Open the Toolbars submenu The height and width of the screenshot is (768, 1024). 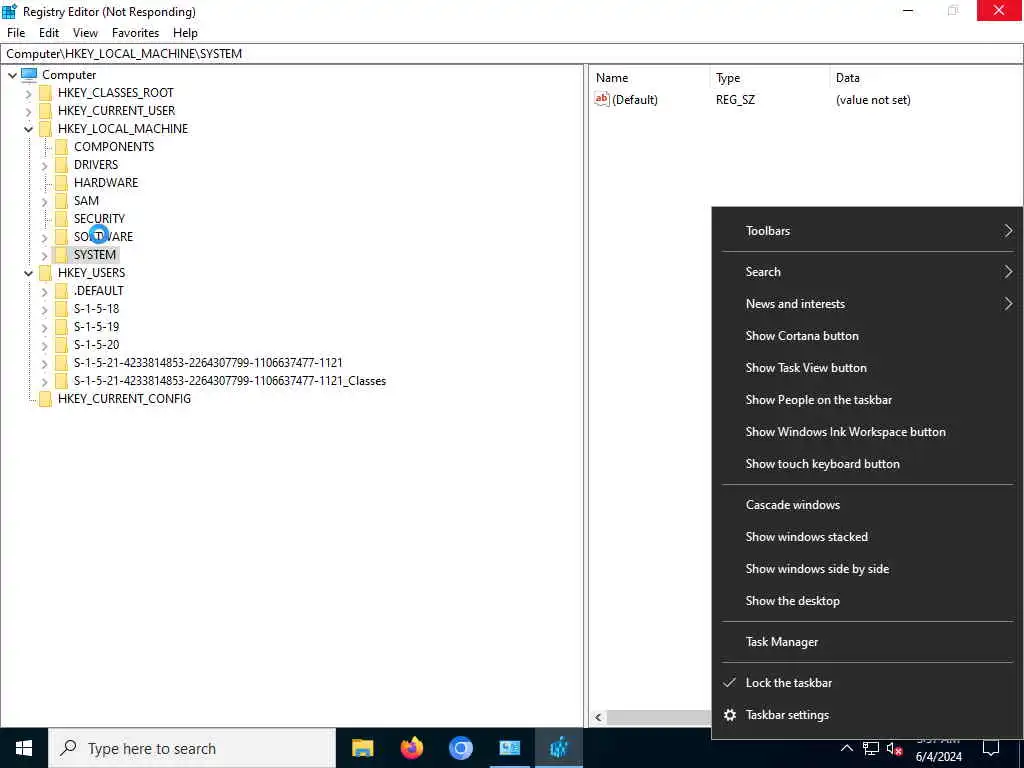tap(867, 231)
